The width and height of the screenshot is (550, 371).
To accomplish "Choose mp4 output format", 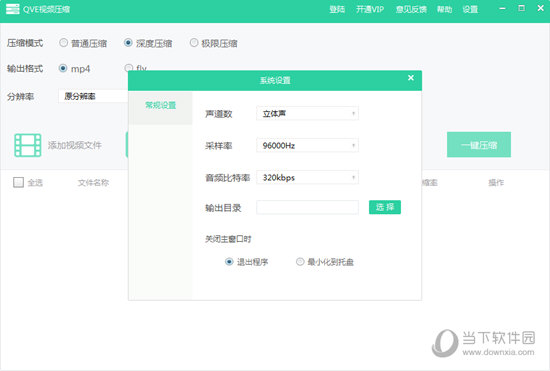I will click(x=63, y=68).
